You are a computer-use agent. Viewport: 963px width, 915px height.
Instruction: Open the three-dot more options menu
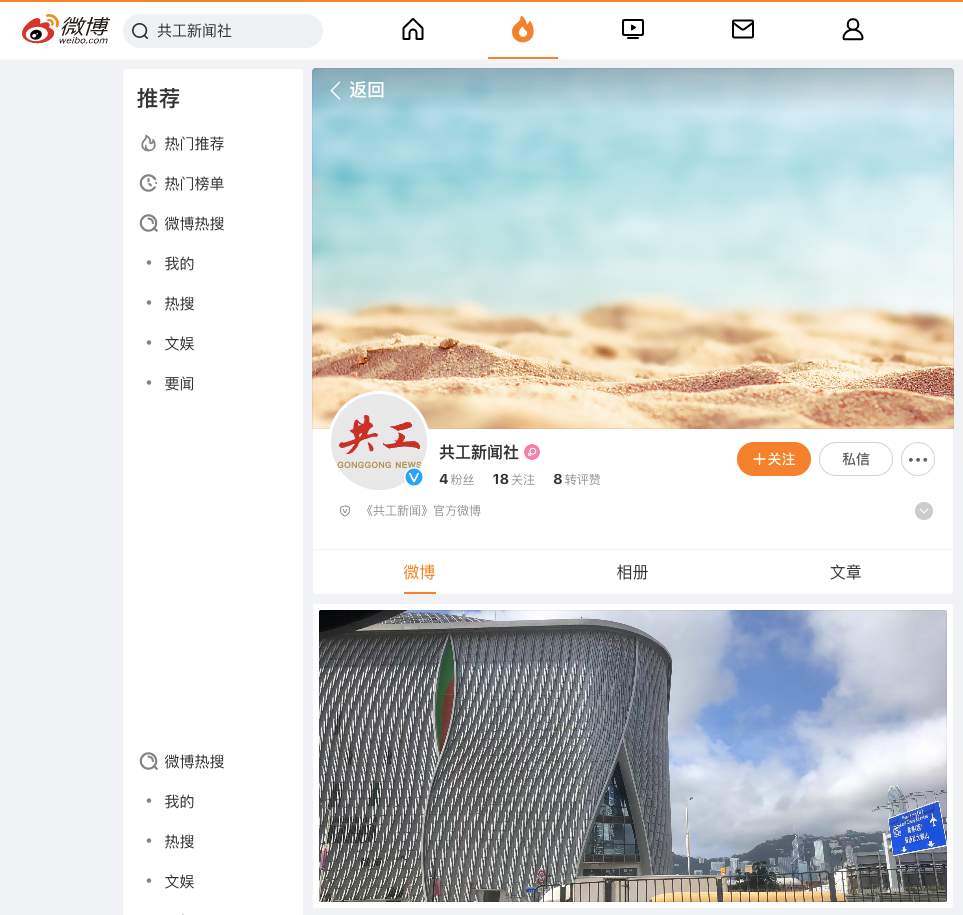coord(918,460)
